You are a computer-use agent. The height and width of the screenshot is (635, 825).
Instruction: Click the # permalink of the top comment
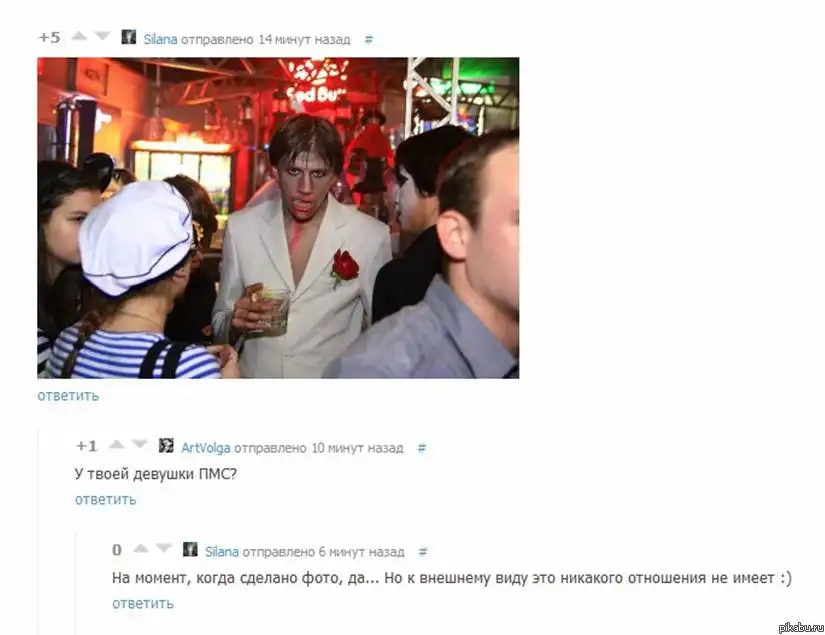click(x=369, y=39)
